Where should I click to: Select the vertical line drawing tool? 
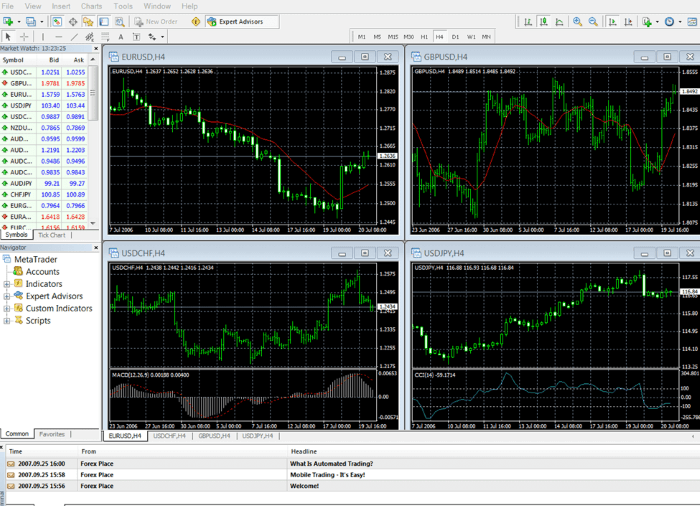[x=43, y=37]
